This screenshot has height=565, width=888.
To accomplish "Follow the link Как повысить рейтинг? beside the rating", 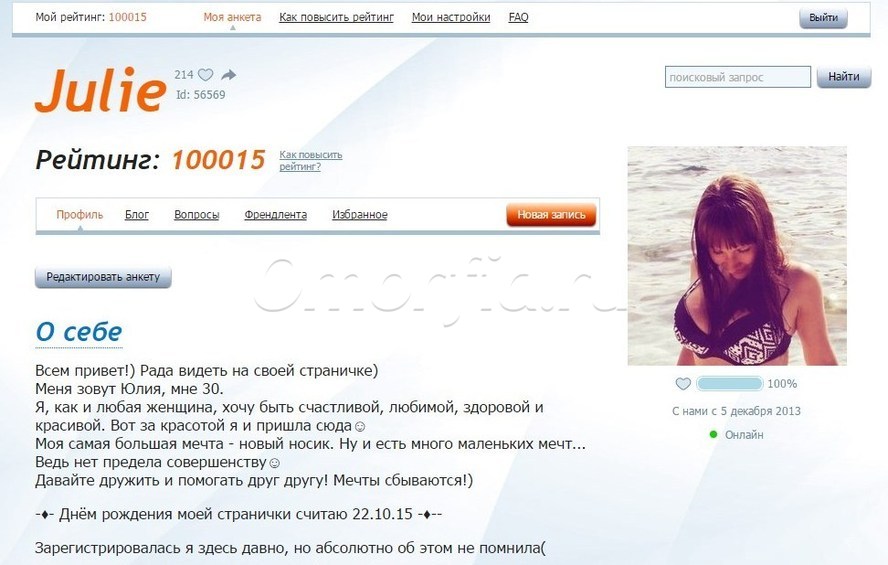I will [x=310, y=160].
